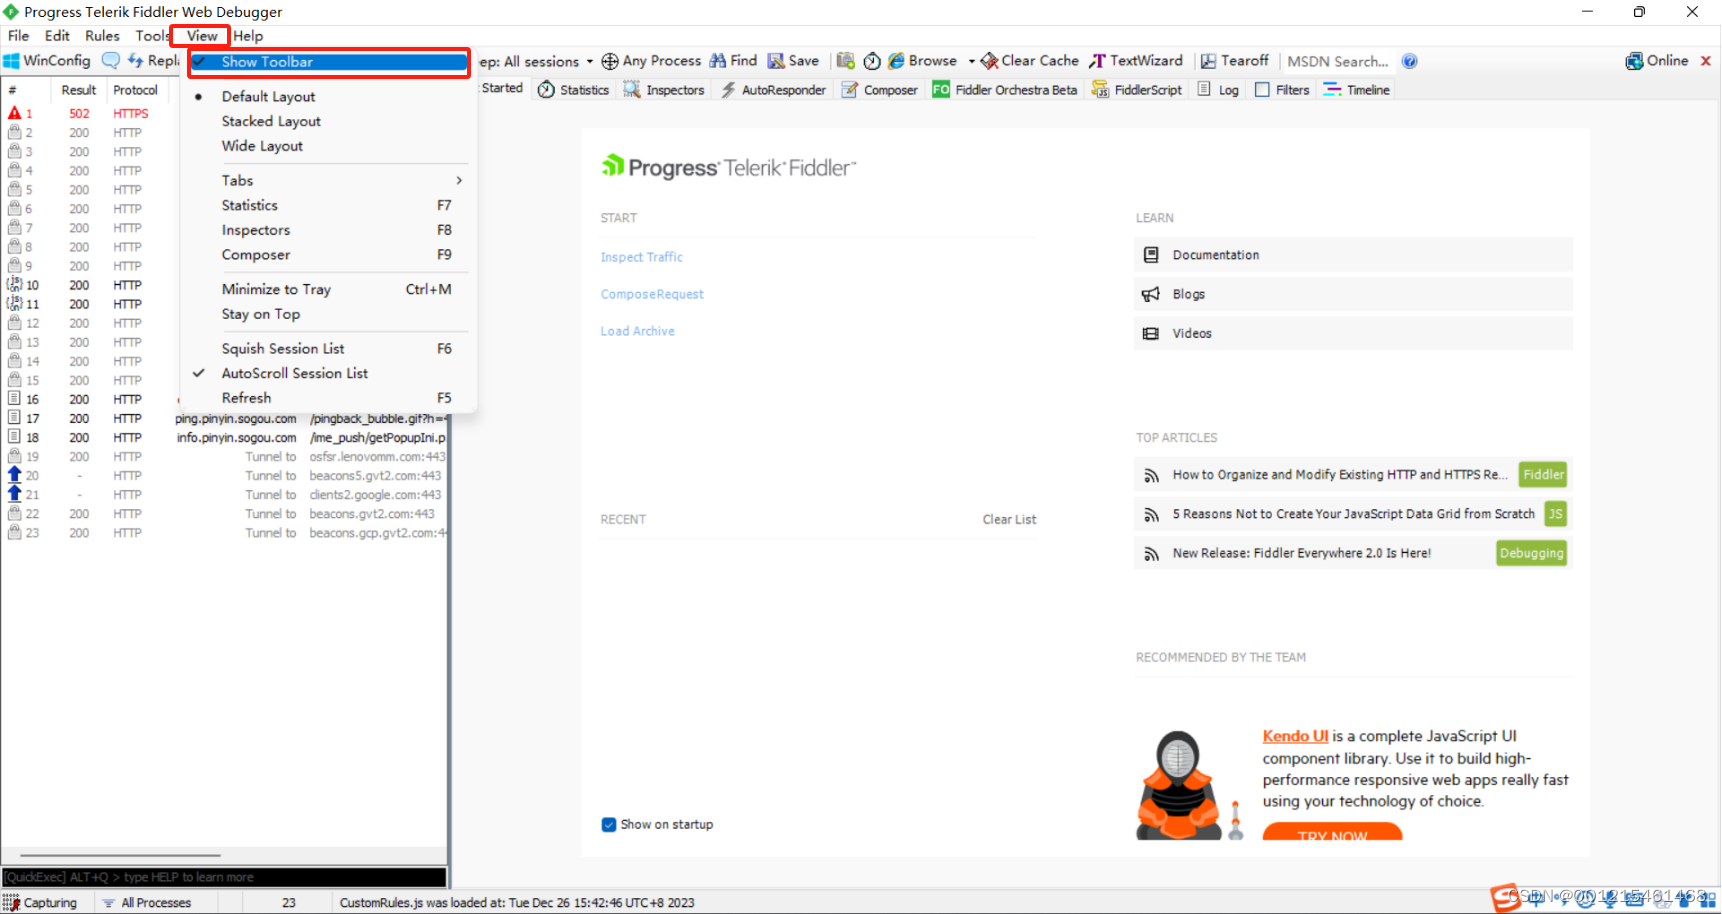Viewport: 1722px width, 914px height.
Task: Expand the Tabs submenu
Action: coord(329,180)
